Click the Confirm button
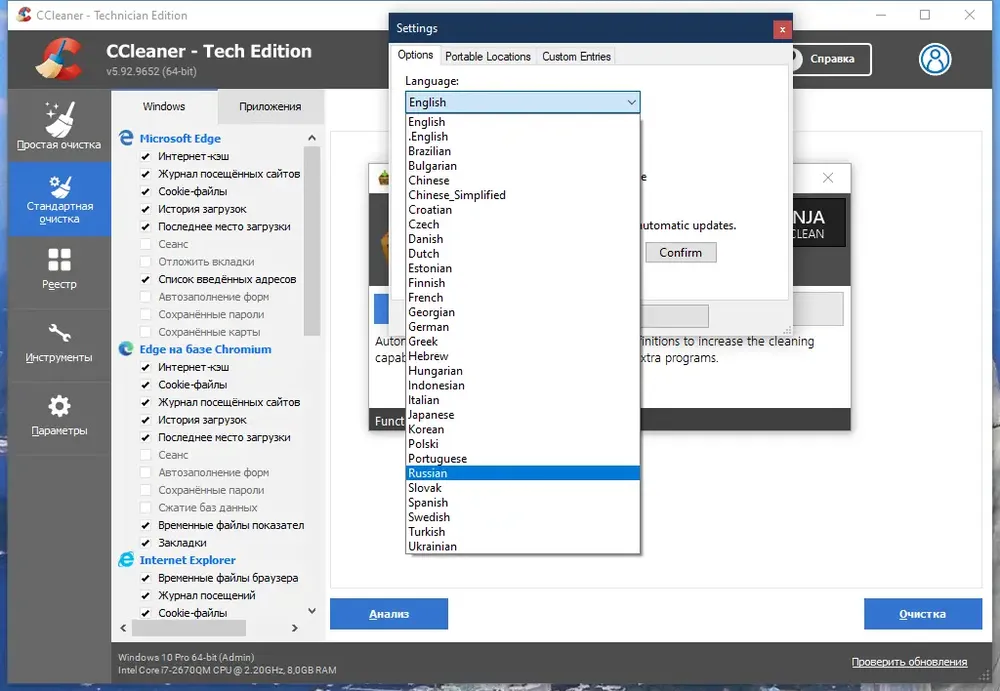Image resolution: width=1000 pixels, height=691 pixels. 680,253
